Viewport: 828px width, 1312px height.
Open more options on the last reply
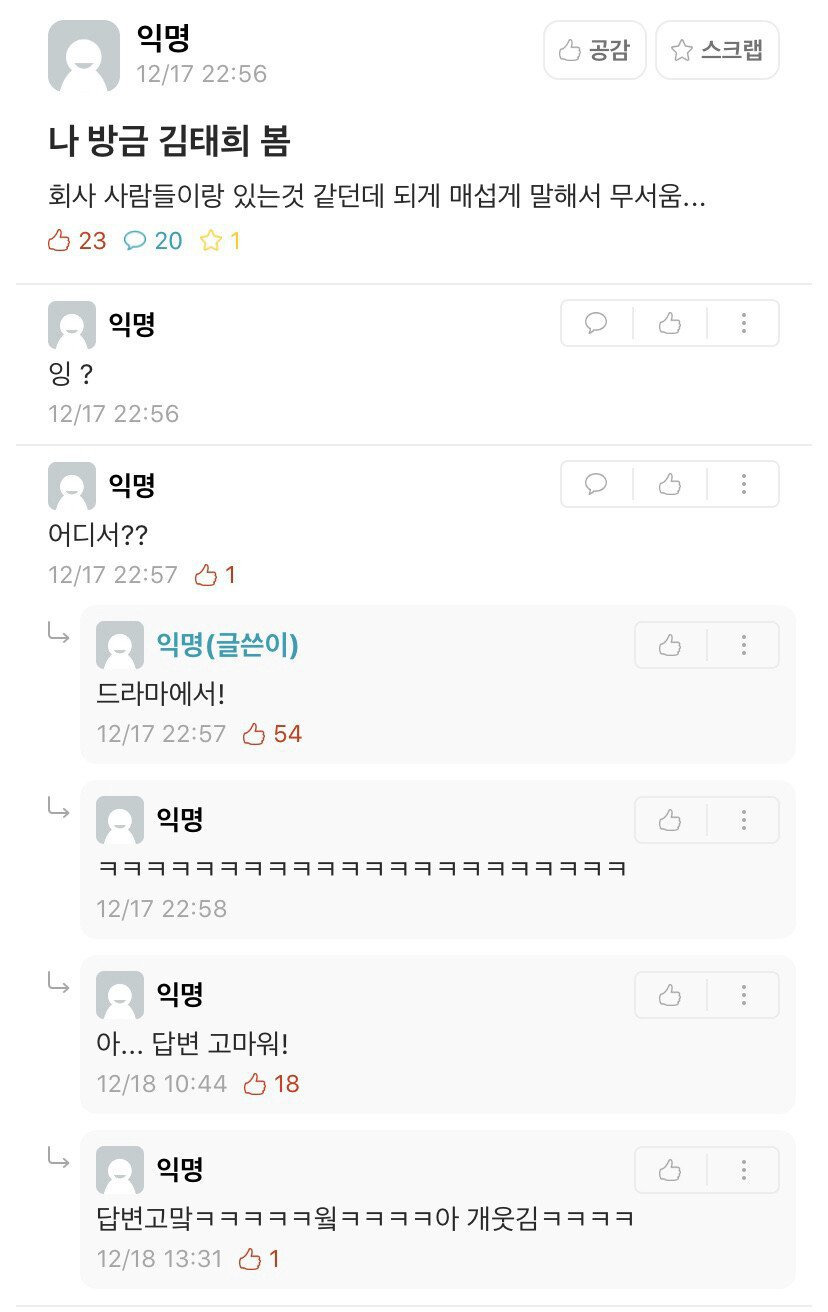coord(744,1170)
